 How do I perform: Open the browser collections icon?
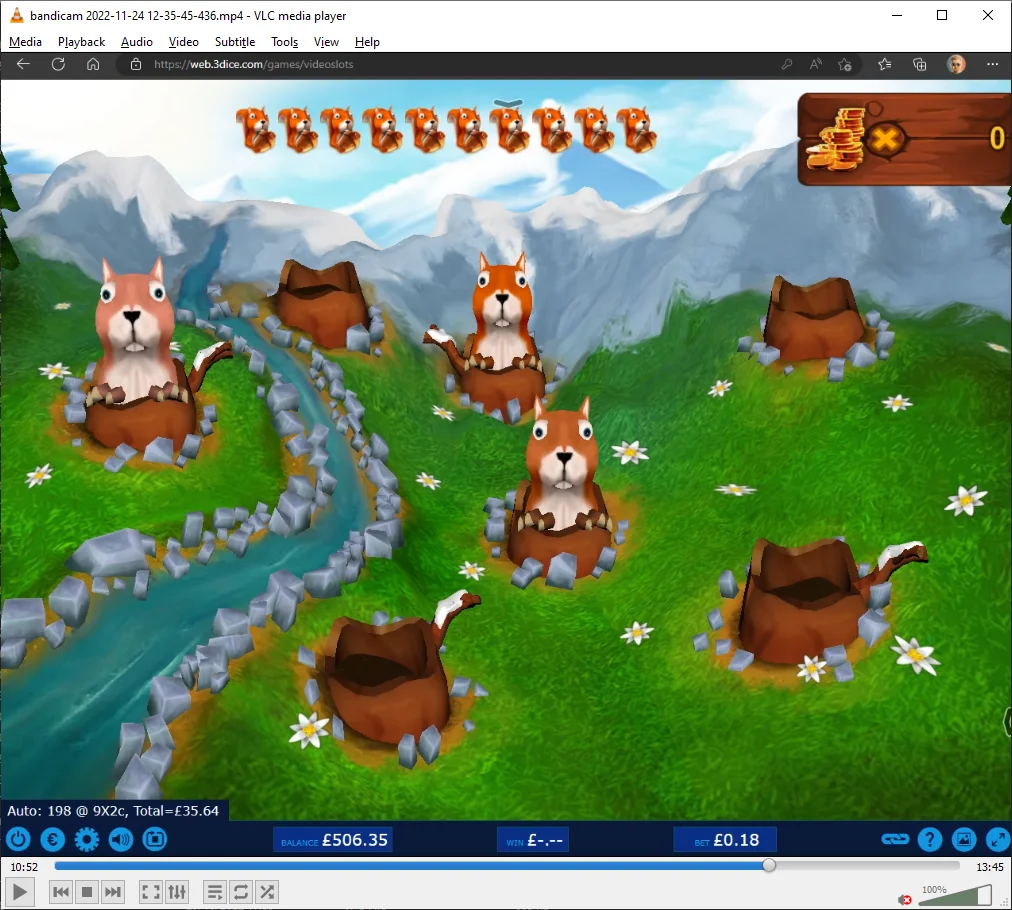click(x=920, y=64)
